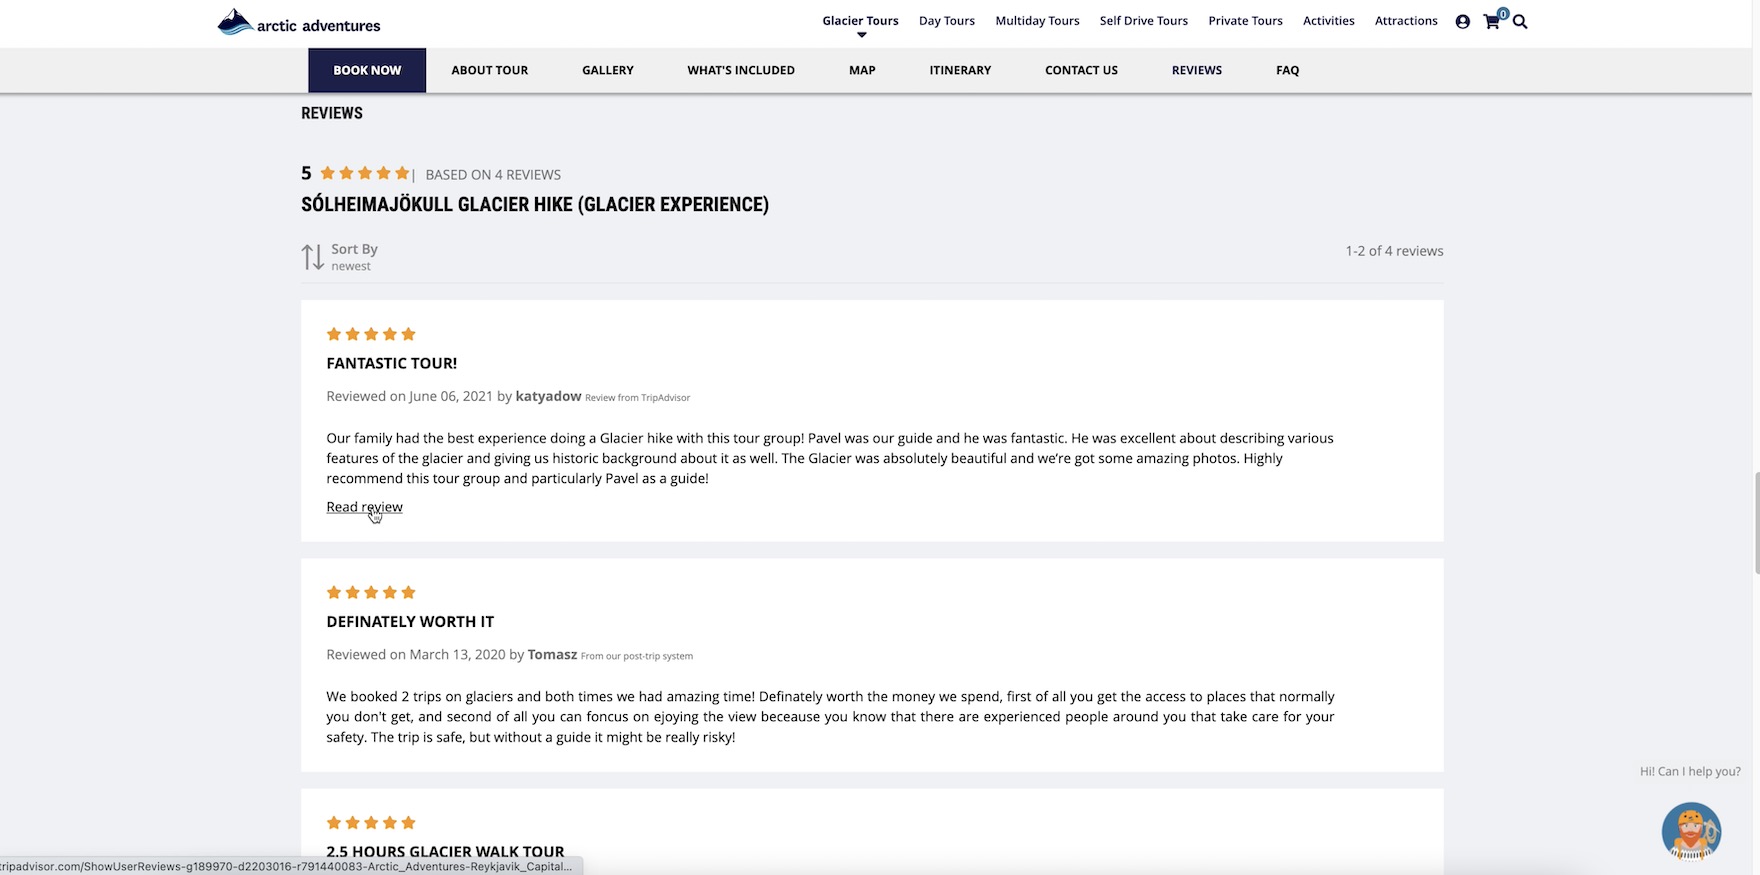Switch to the What's Included tab
Viewport: 1760px width, 875px height.
click(x=741, y=70)
